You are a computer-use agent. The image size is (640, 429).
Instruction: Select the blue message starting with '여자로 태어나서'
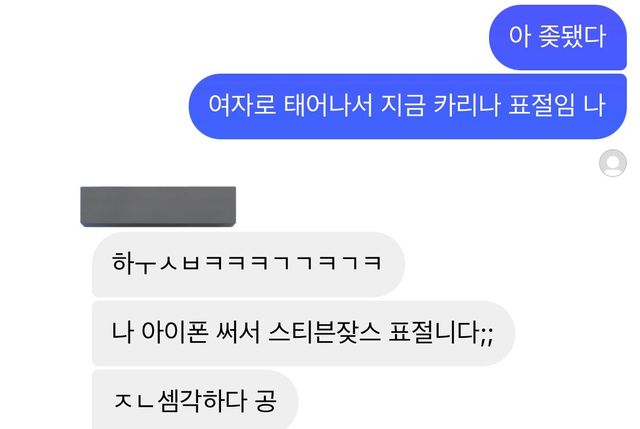point(407,106)
